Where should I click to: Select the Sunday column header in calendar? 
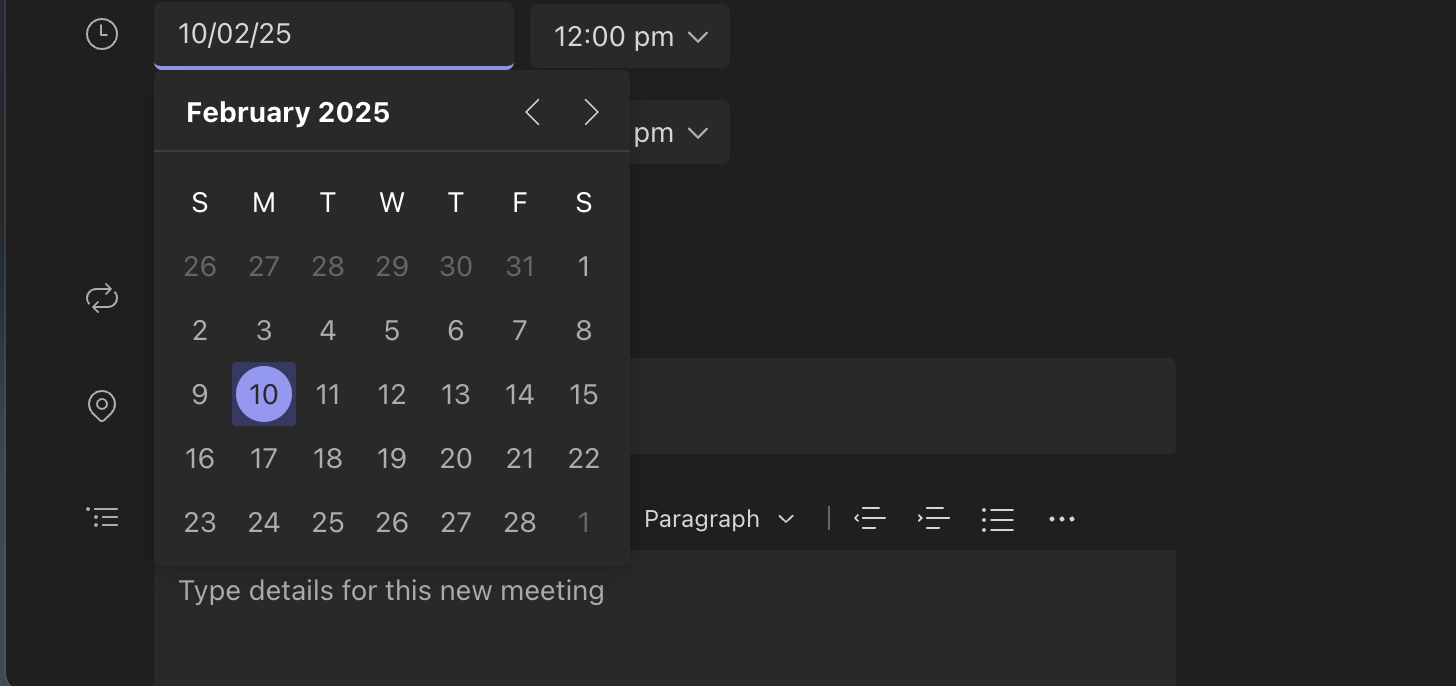click(199, 202)
